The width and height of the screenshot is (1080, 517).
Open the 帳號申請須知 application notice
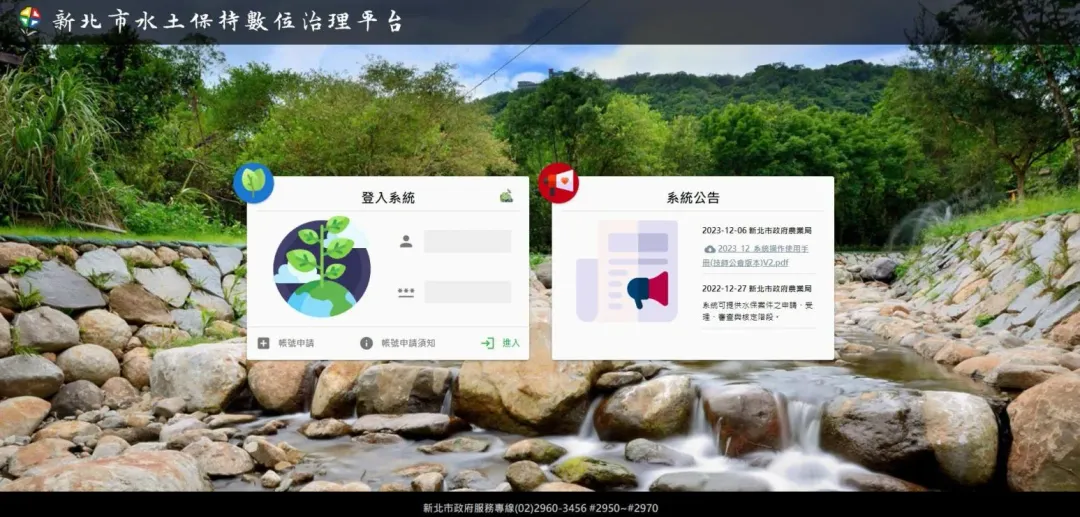[x=408, y=343]
